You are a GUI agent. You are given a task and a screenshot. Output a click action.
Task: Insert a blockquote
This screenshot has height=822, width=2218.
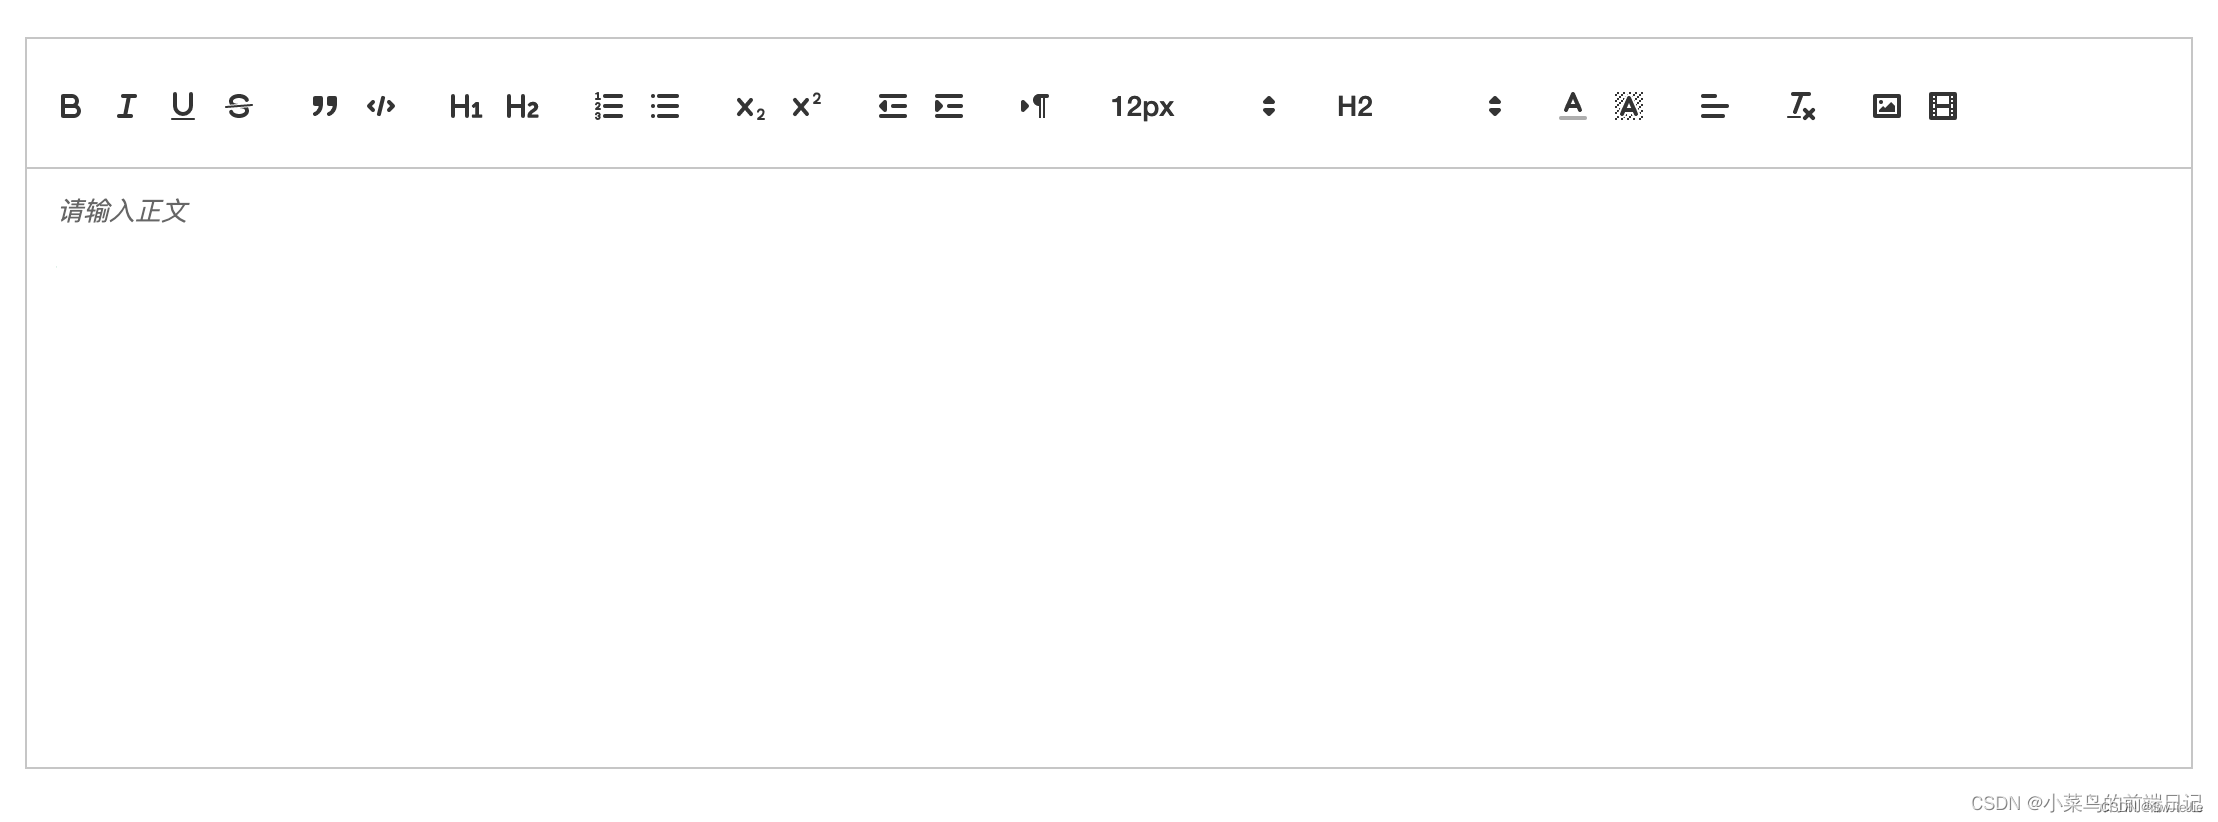(324, 106)
